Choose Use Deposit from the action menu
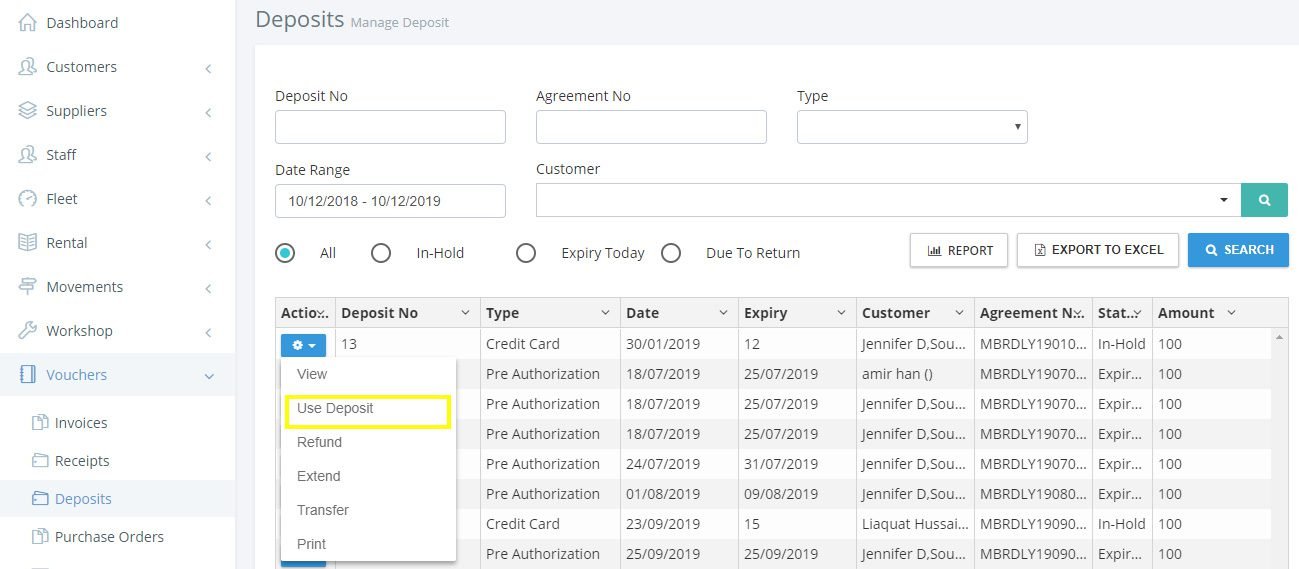Screen dimensions: 1299x569 (335, 408)
